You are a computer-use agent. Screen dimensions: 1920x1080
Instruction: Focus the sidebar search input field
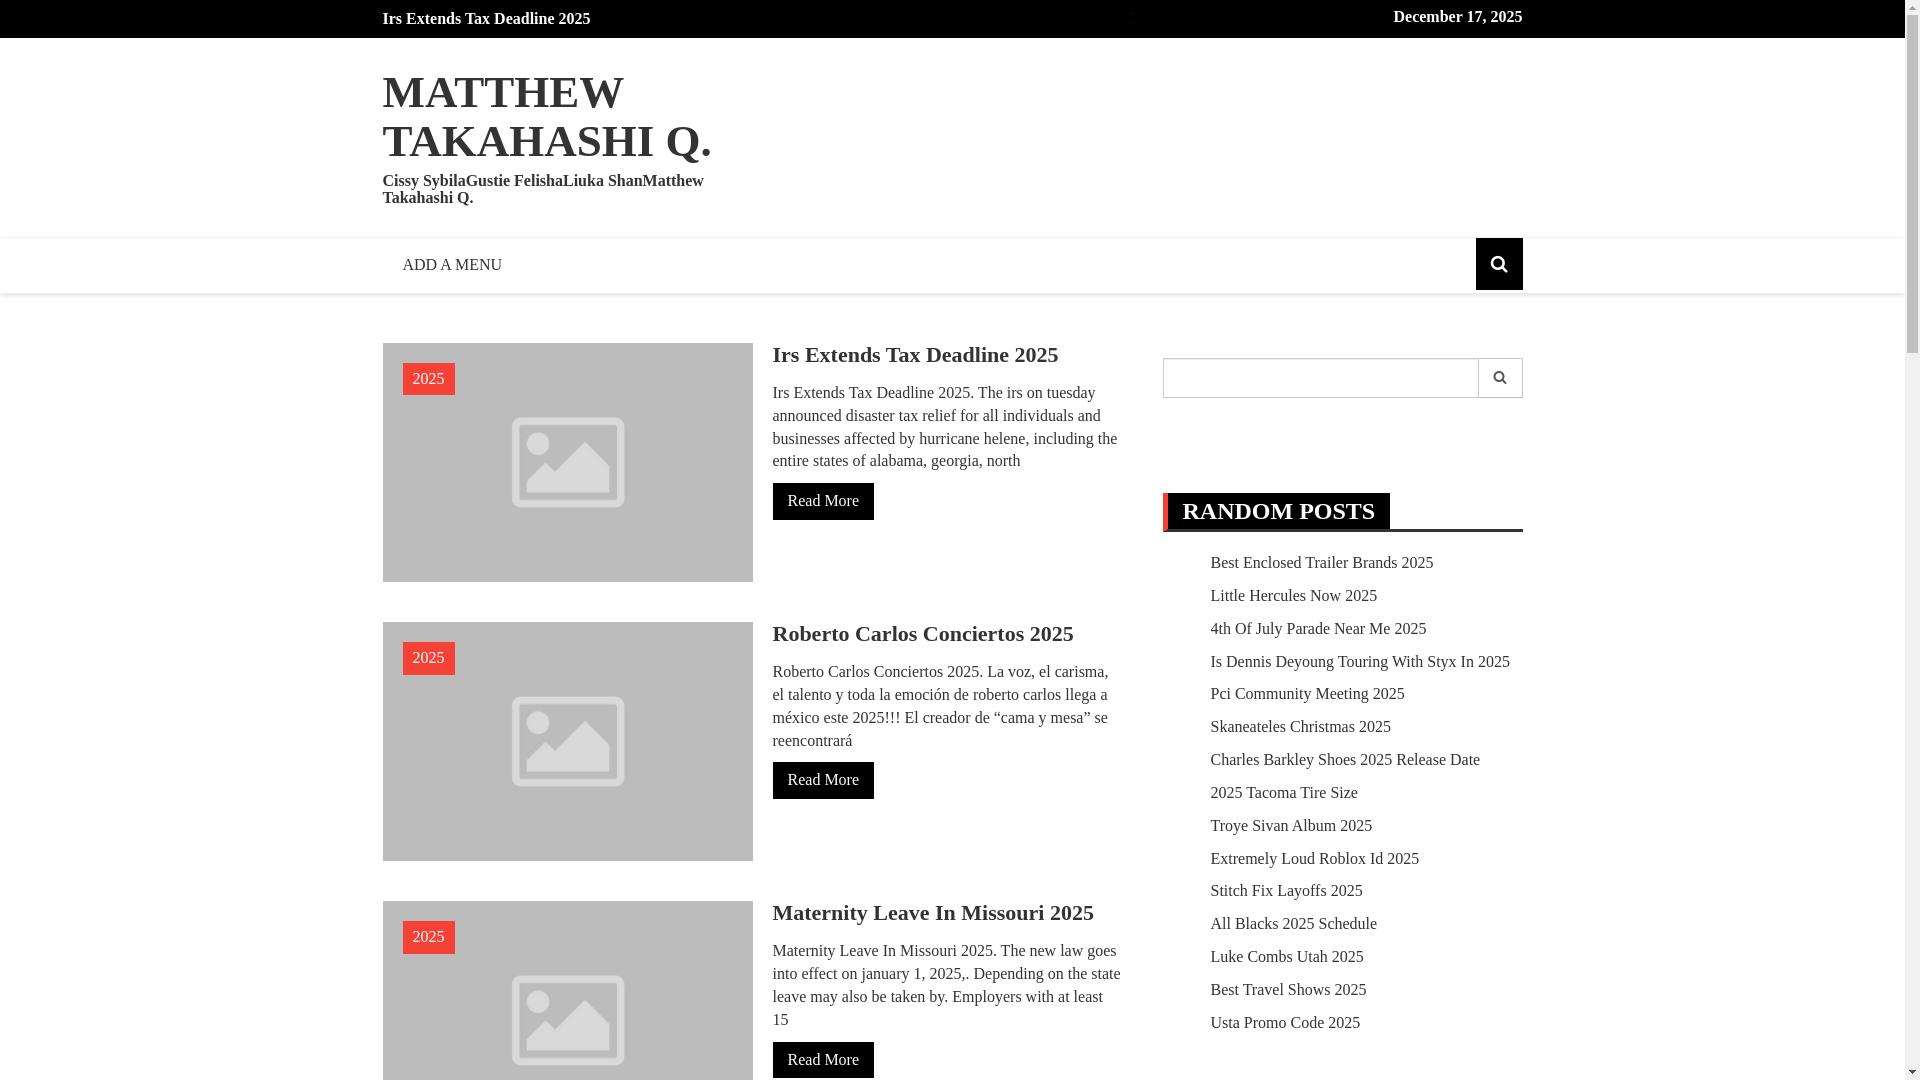pos(1319,378)
